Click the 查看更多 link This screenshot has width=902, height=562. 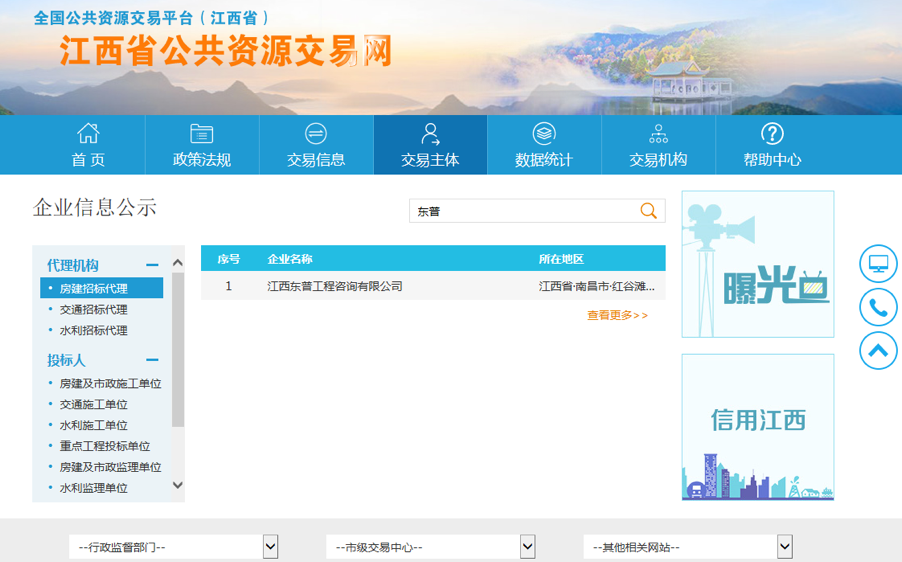point(617,315)
